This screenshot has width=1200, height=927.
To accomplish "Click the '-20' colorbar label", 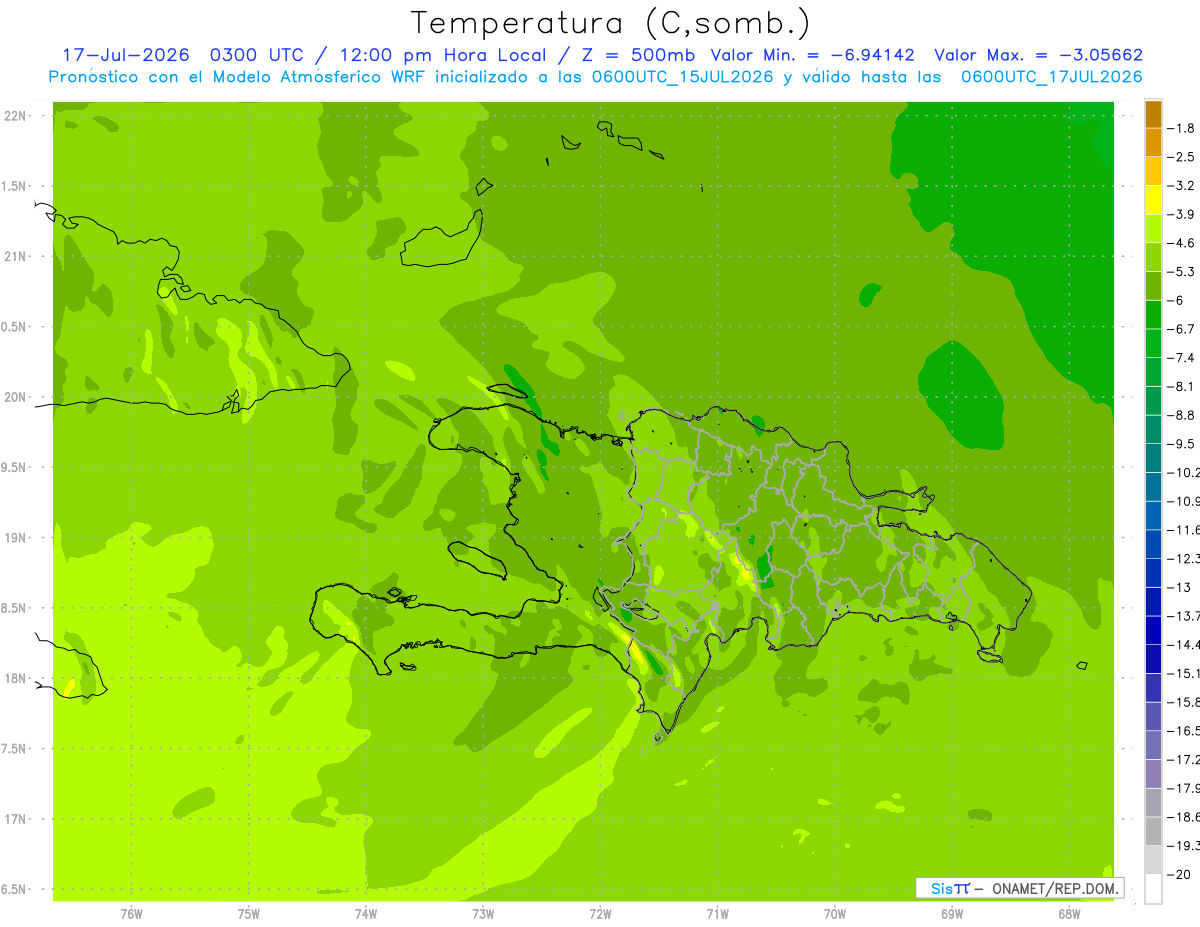I will (1178, 874).
